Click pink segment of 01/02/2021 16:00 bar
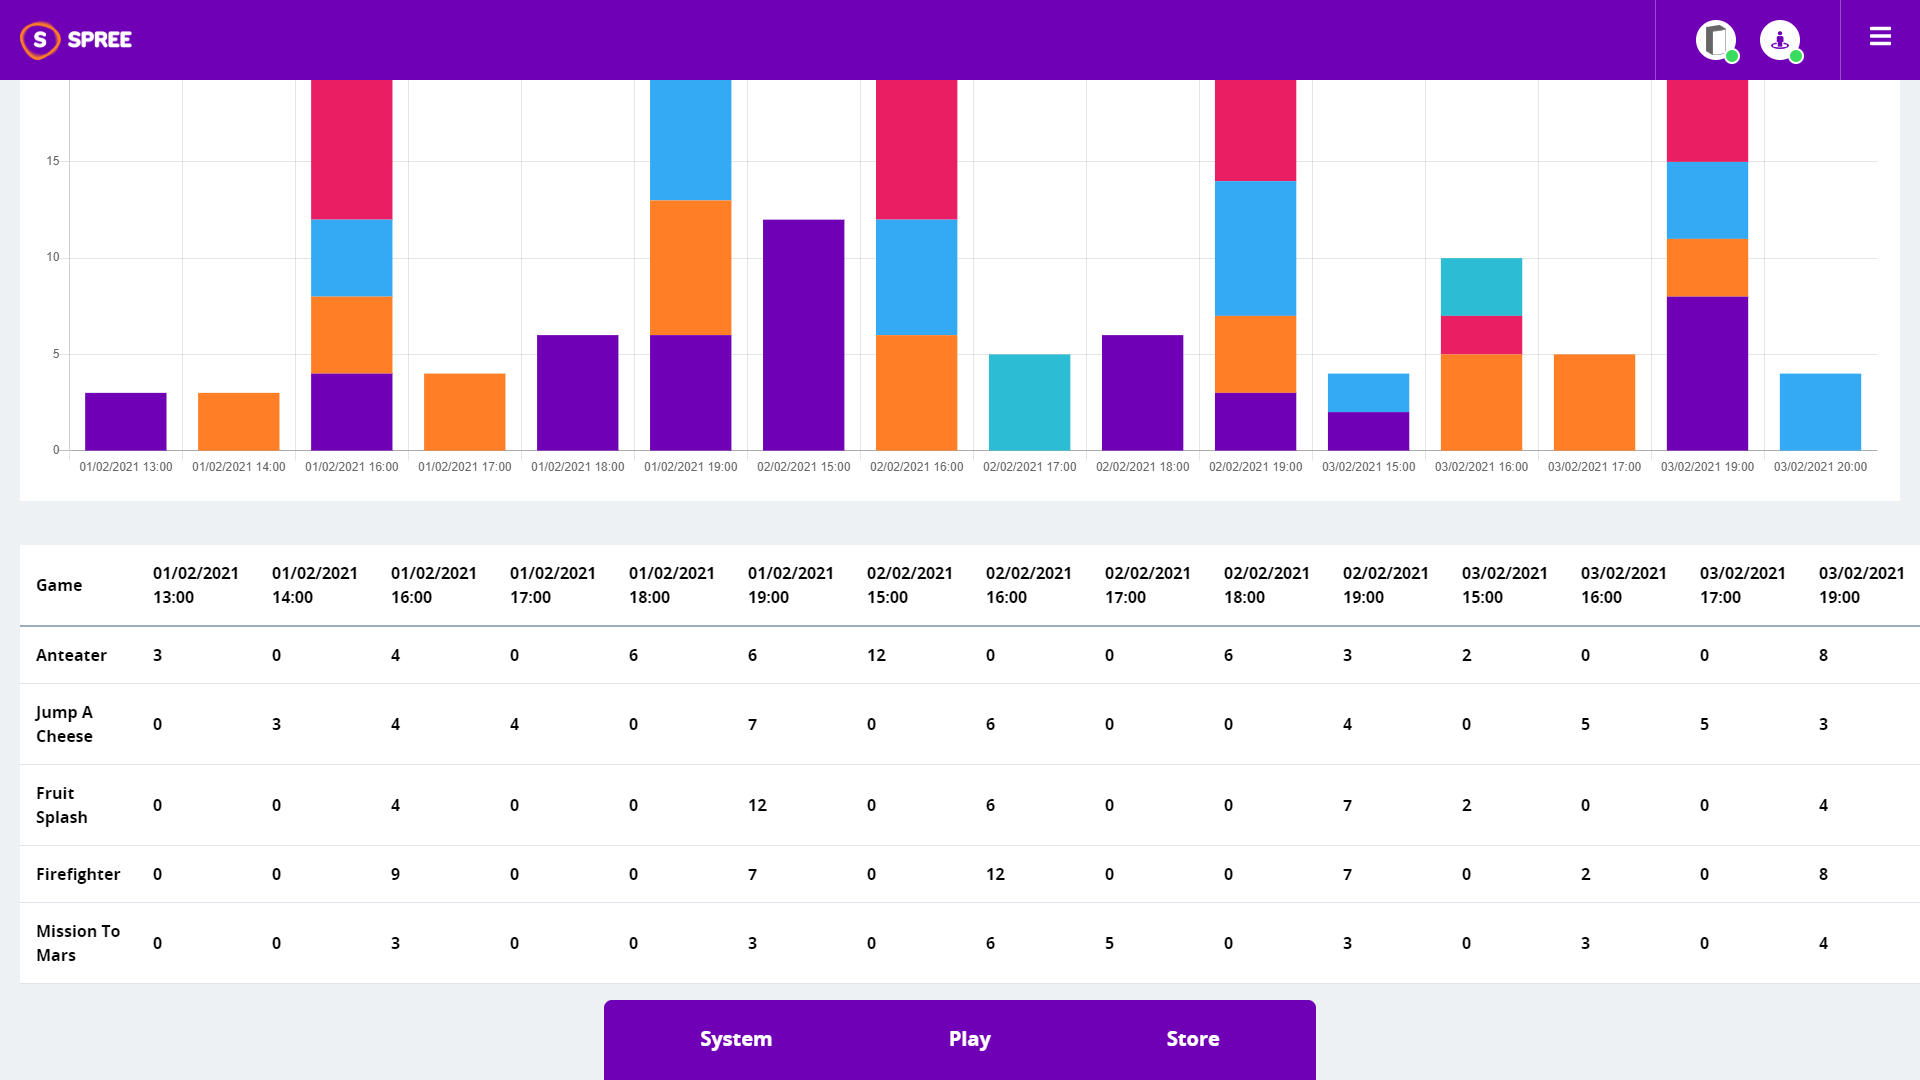 [x=351, y=150]
